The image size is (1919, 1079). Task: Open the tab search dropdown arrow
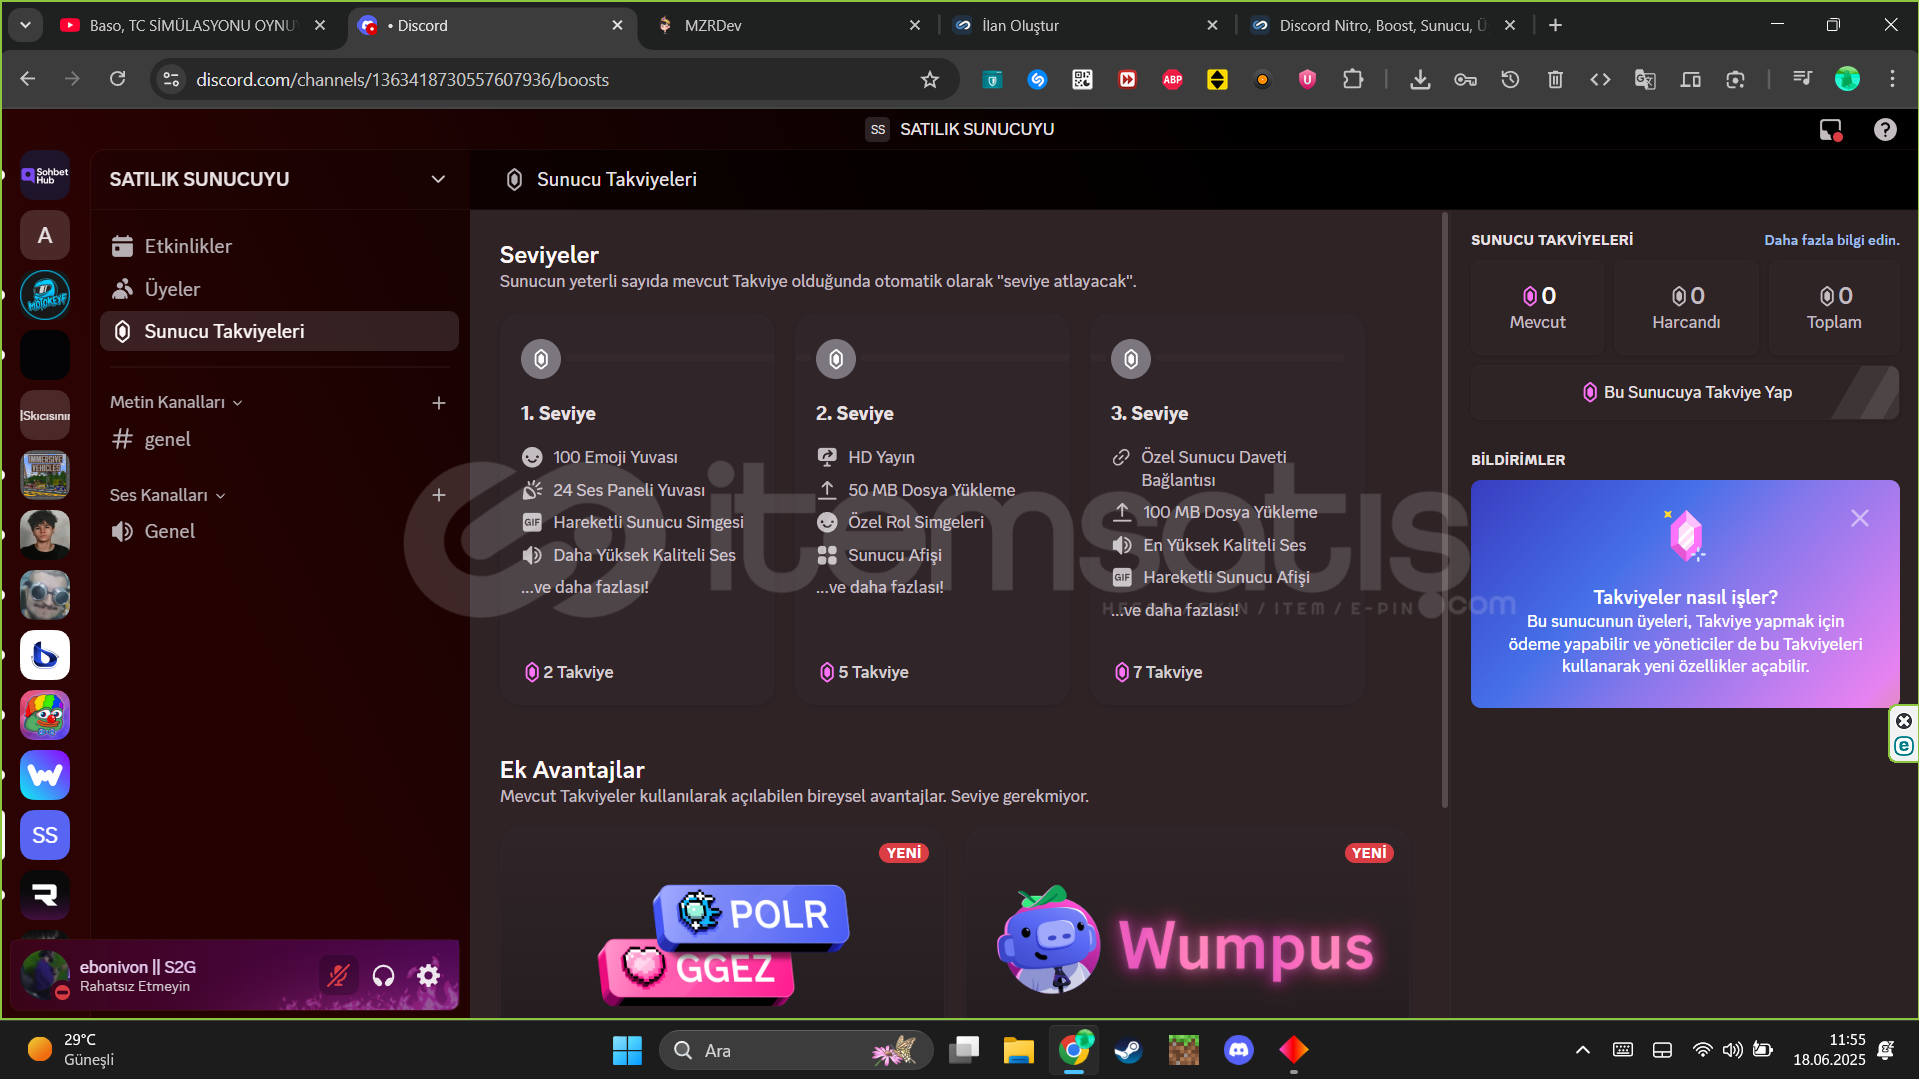pos(25,25)
